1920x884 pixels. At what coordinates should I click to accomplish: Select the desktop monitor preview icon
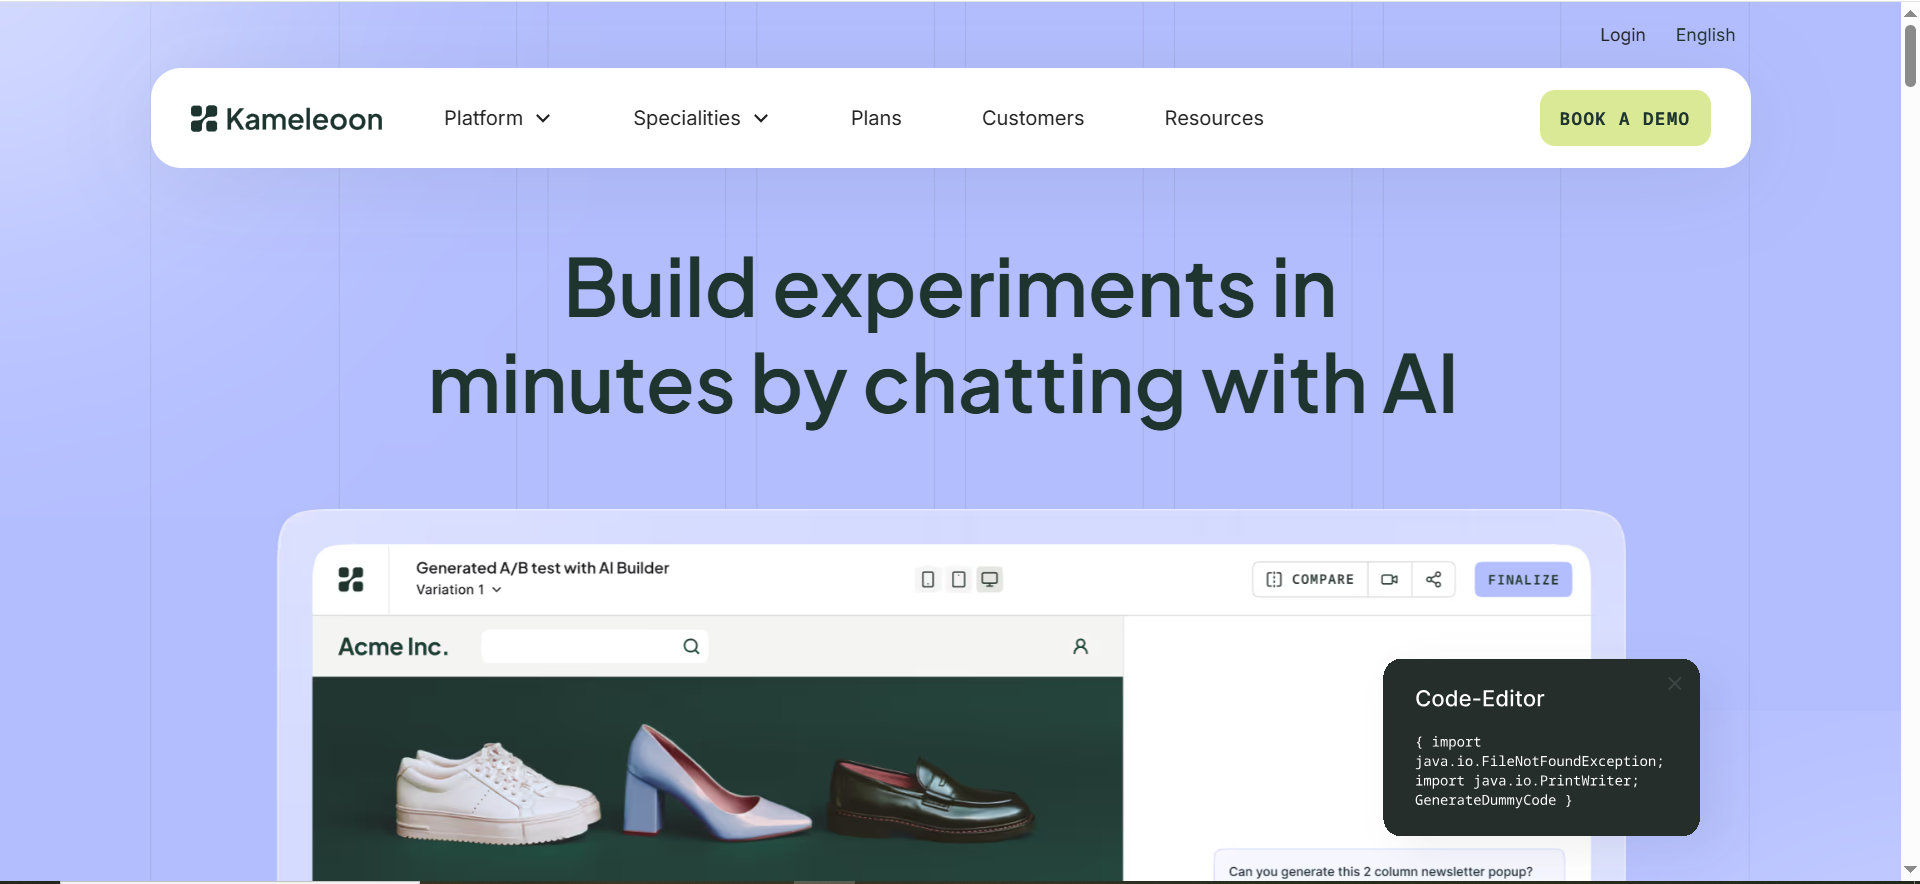click(989, 580)
